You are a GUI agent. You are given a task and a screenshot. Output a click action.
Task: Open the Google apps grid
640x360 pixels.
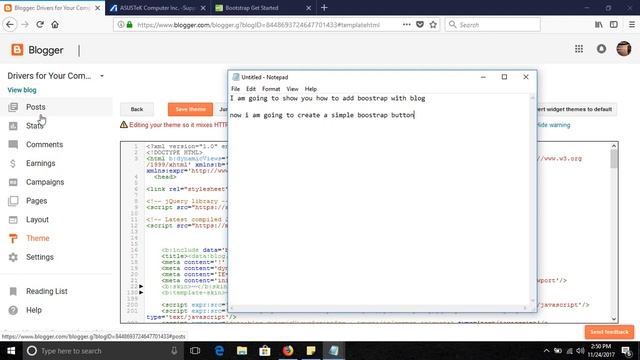pyautogui.click(x=579, y=49)
